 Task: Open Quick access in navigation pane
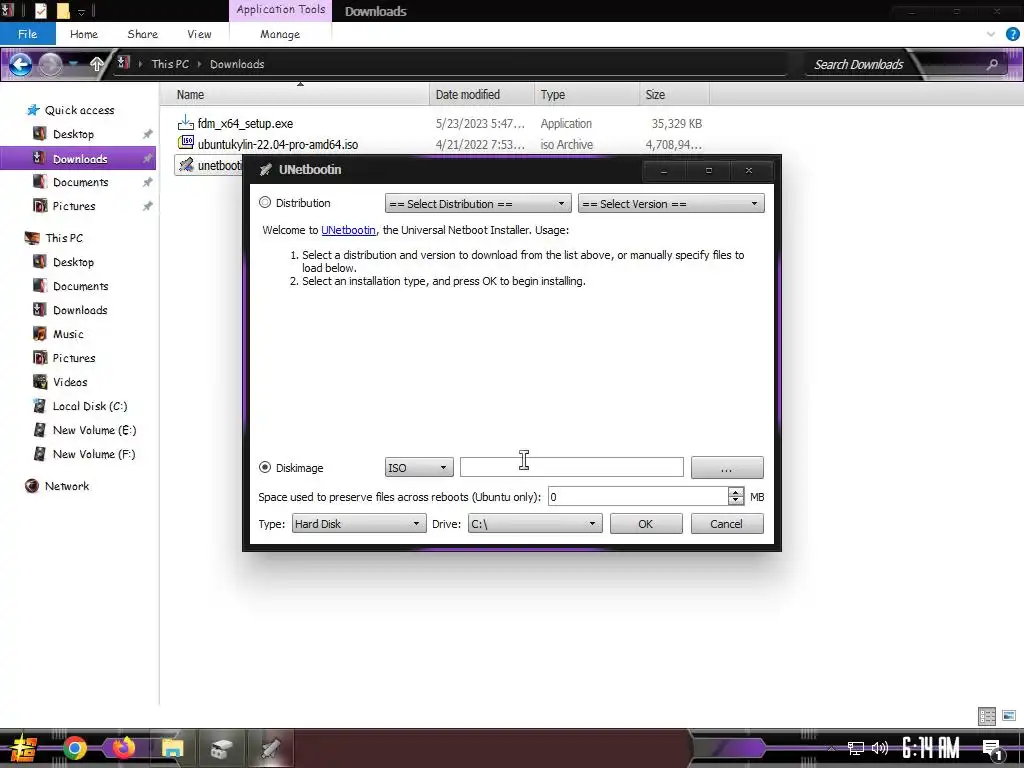[x=79, y=110]
